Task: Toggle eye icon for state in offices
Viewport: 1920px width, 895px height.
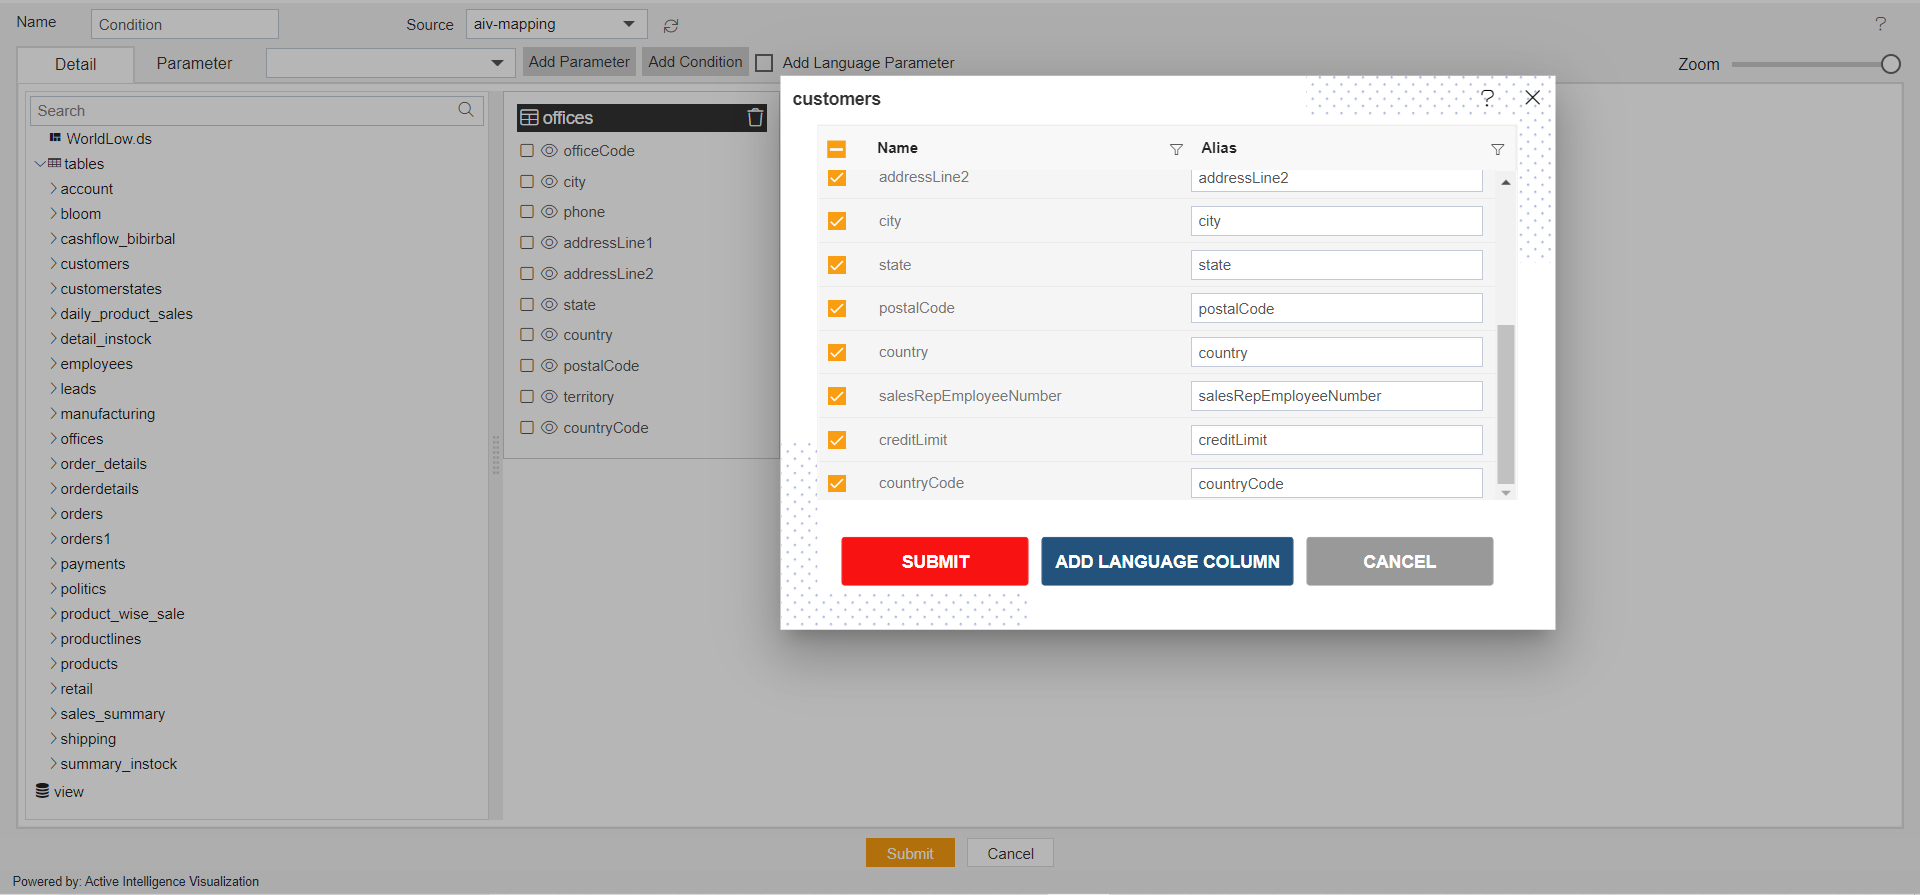Action: (x=549, y=305)
